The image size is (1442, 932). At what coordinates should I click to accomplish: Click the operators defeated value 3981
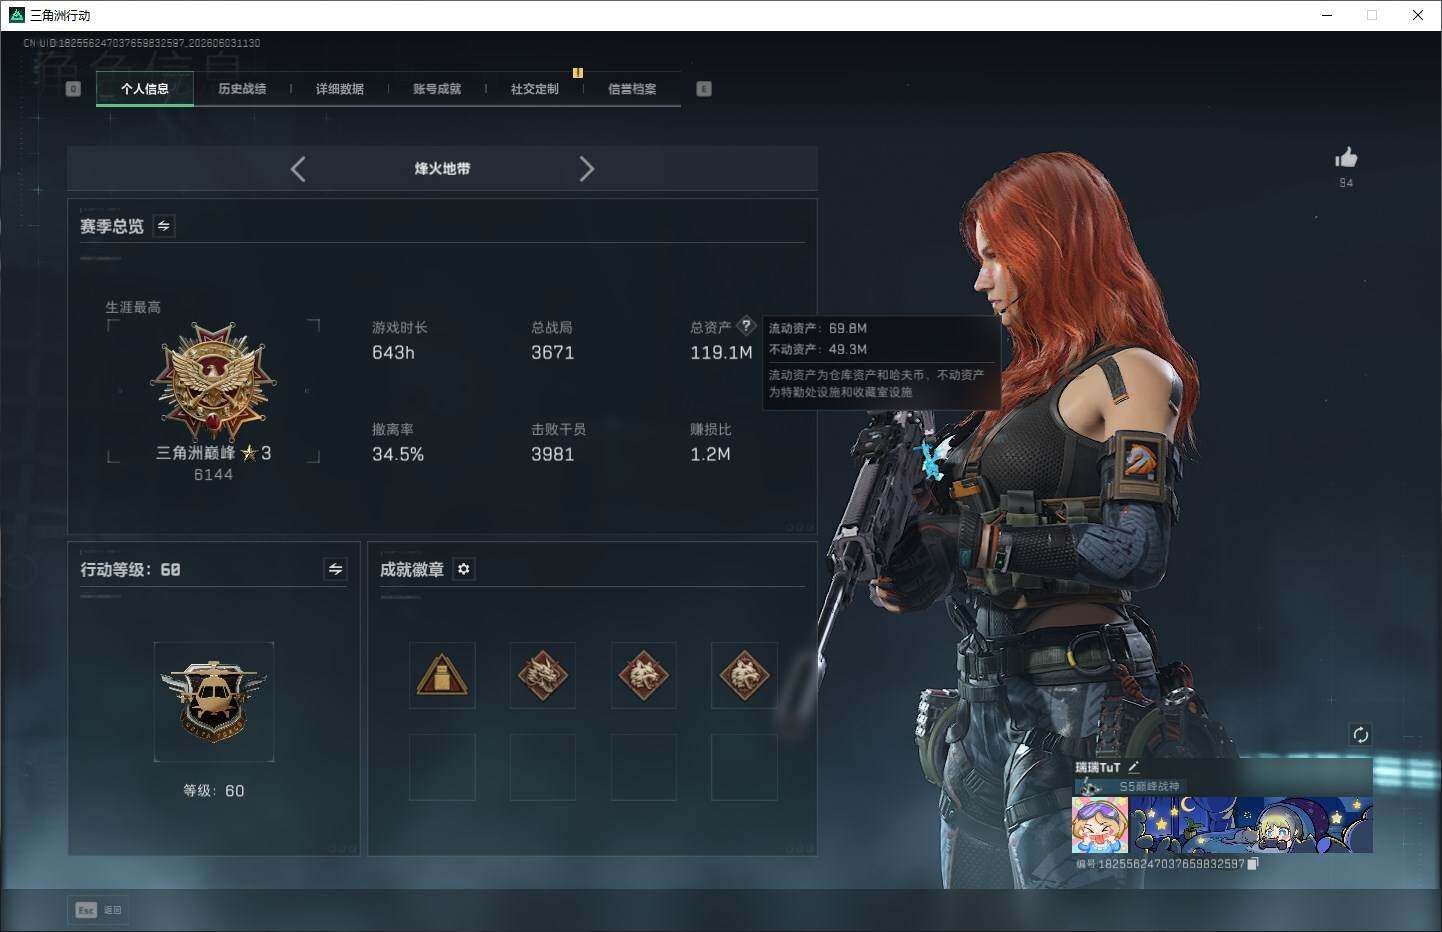point(552,455)
